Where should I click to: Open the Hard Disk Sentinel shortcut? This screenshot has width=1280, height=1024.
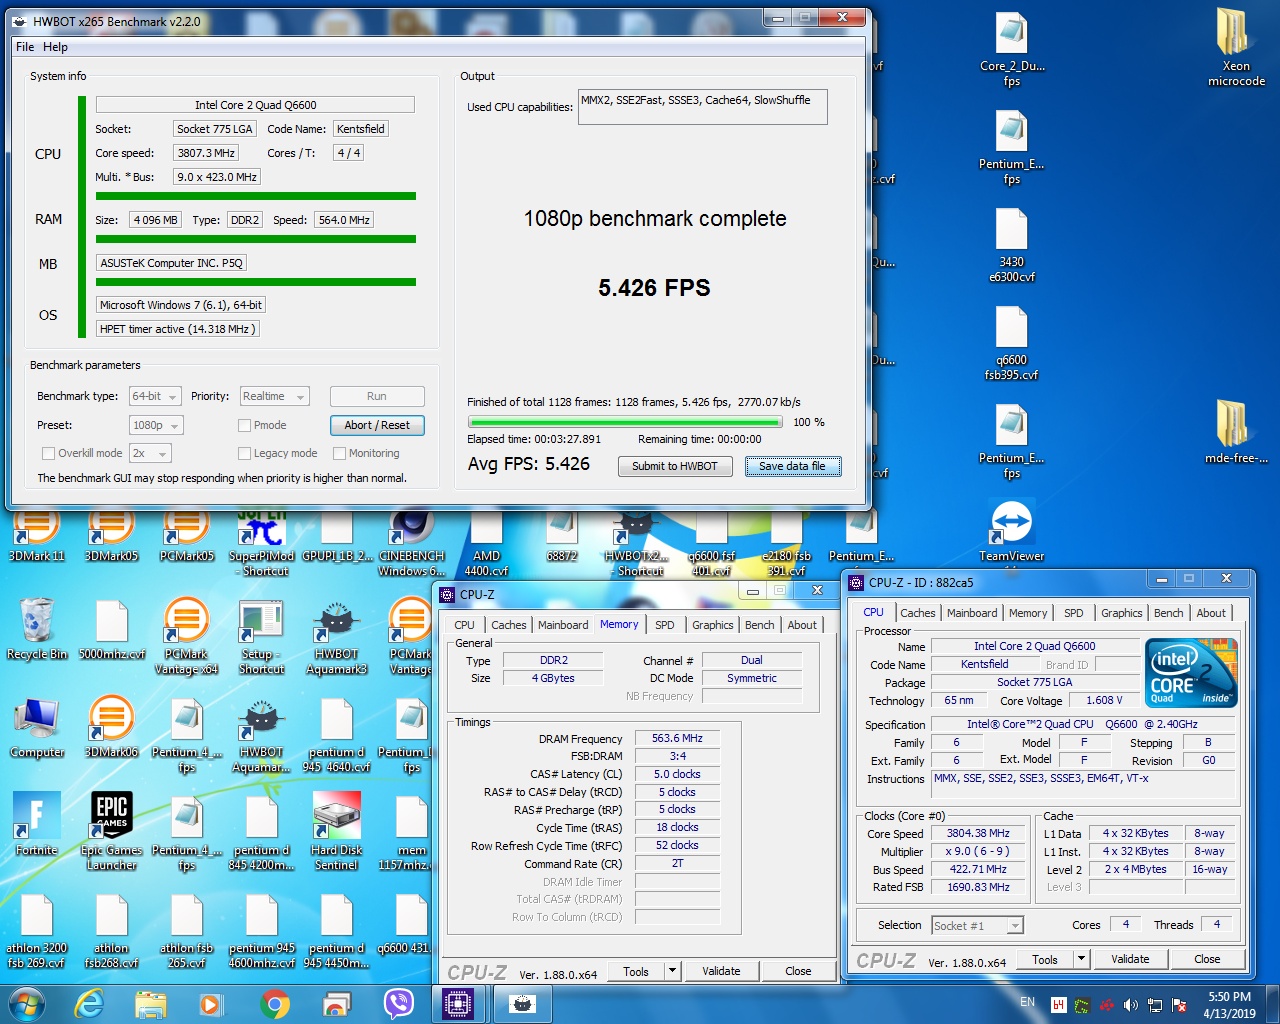[337, 830]
